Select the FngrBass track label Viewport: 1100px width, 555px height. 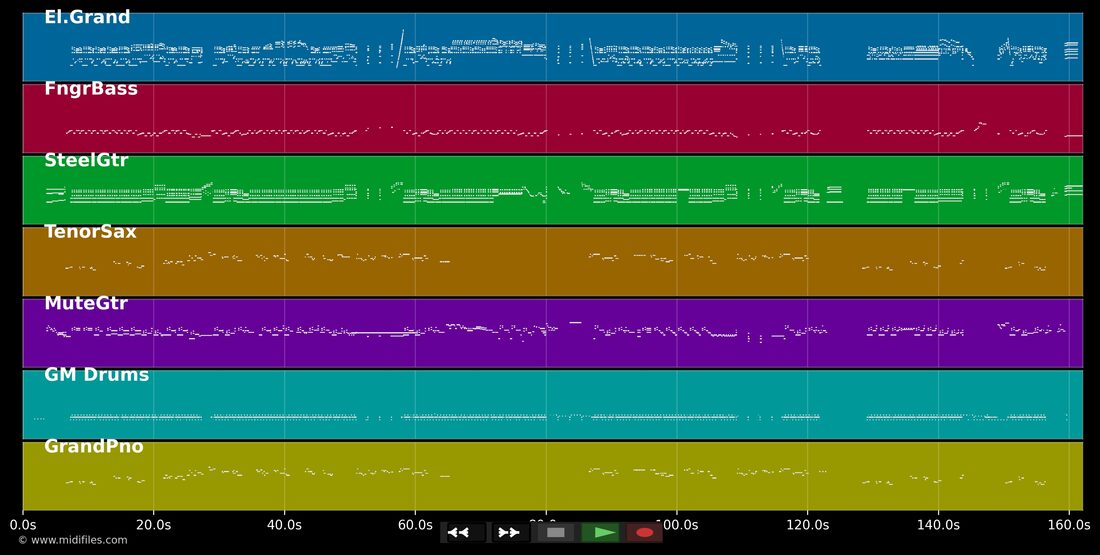pos(91,88)
